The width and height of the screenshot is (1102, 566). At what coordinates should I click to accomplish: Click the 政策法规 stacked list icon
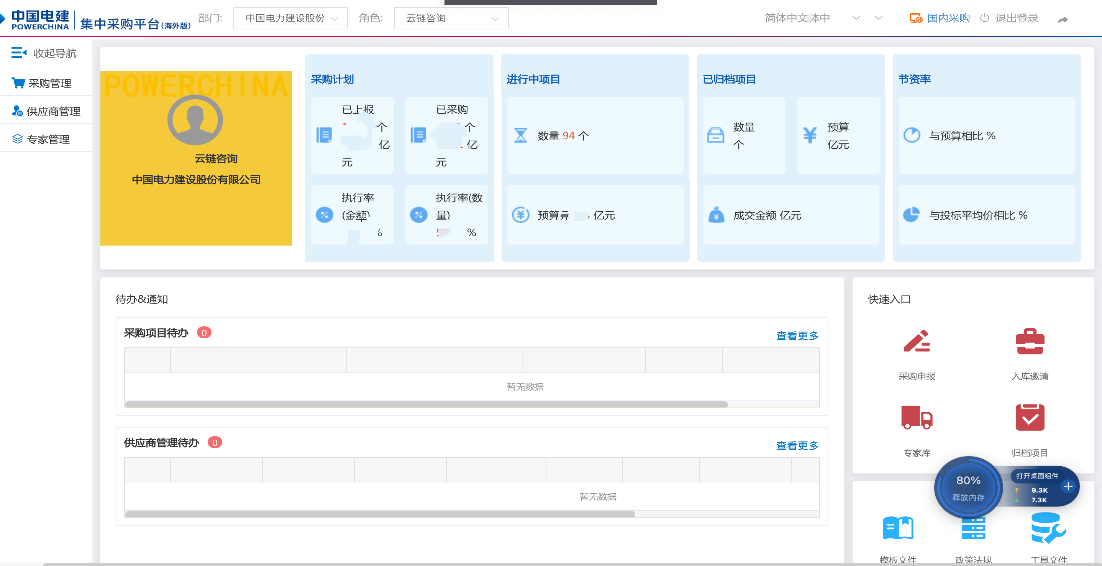click(972, 531)
